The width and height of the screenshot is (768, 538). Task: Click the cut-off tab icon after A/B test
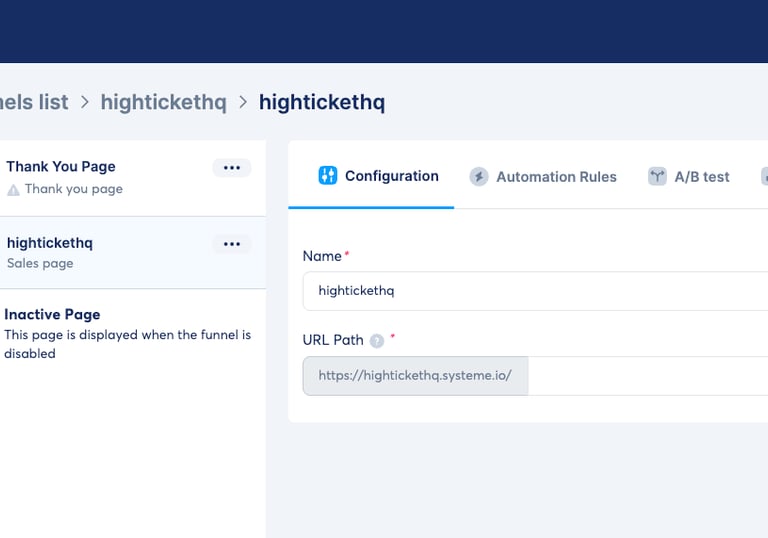pos(764,177)
